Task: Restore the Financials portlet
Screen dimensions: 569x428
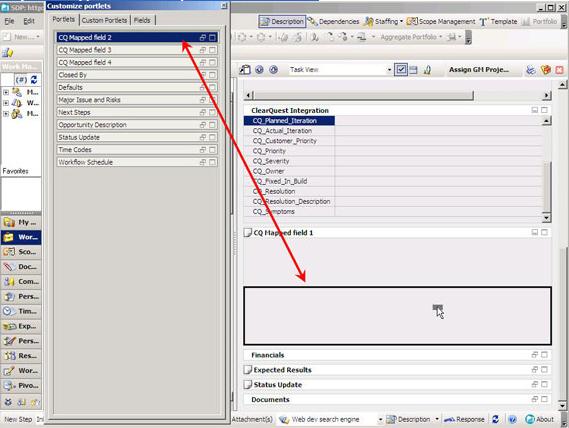Action: coord(535,355)
